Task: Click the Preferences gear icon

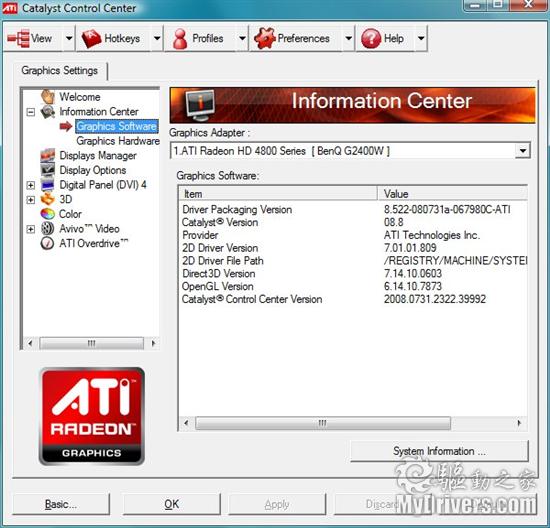Action: click(264, 38)
